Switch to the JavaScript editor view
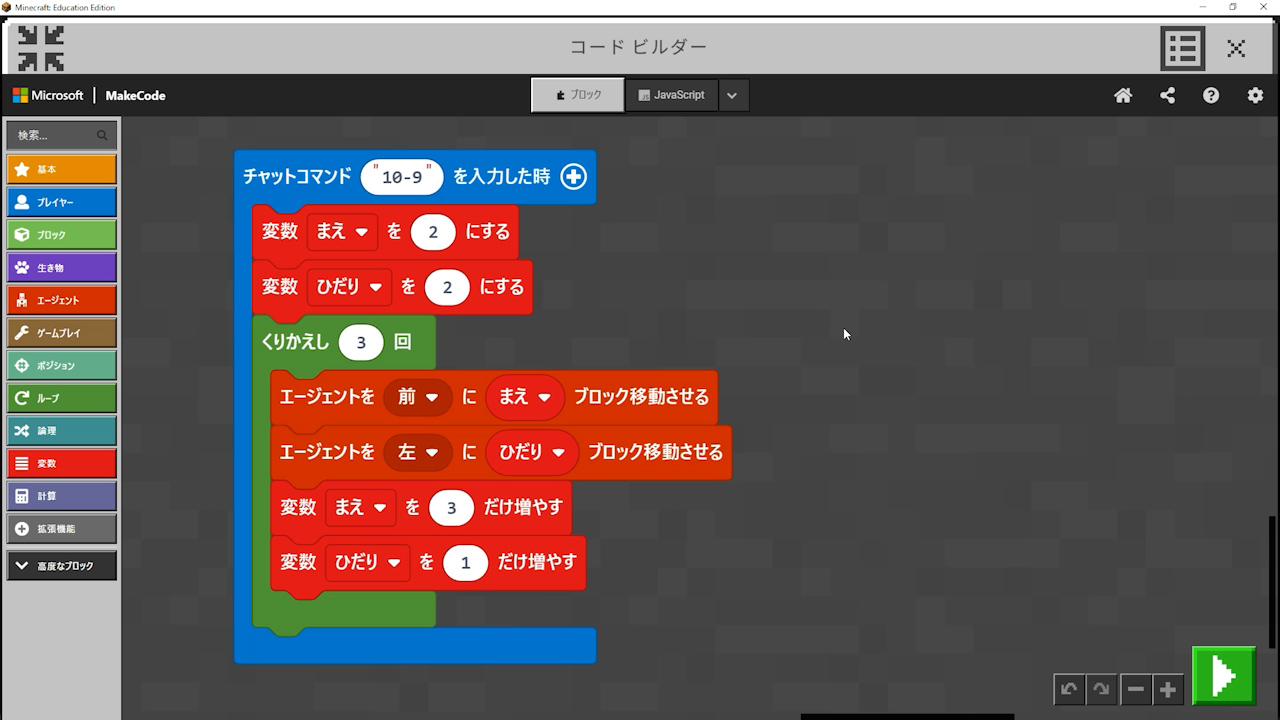Viewport: 1280px width, 720px height. click(x=671, y=95)
